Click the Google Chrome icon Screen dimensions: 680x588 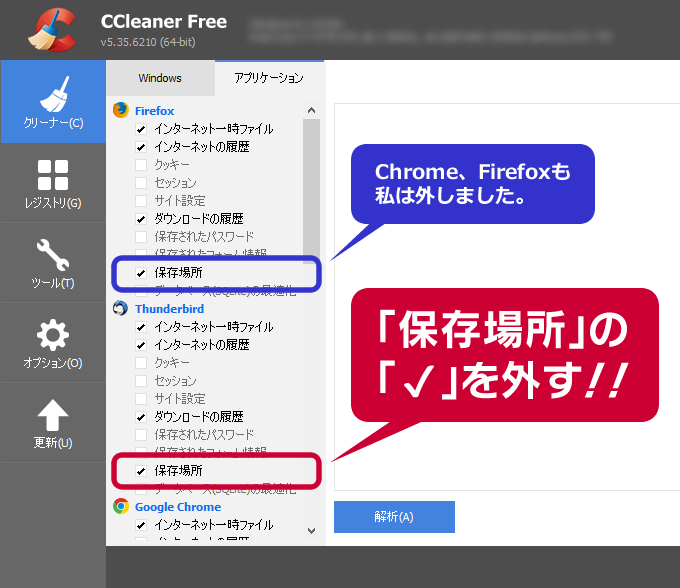pyautogui.click(x=121, y=506)
